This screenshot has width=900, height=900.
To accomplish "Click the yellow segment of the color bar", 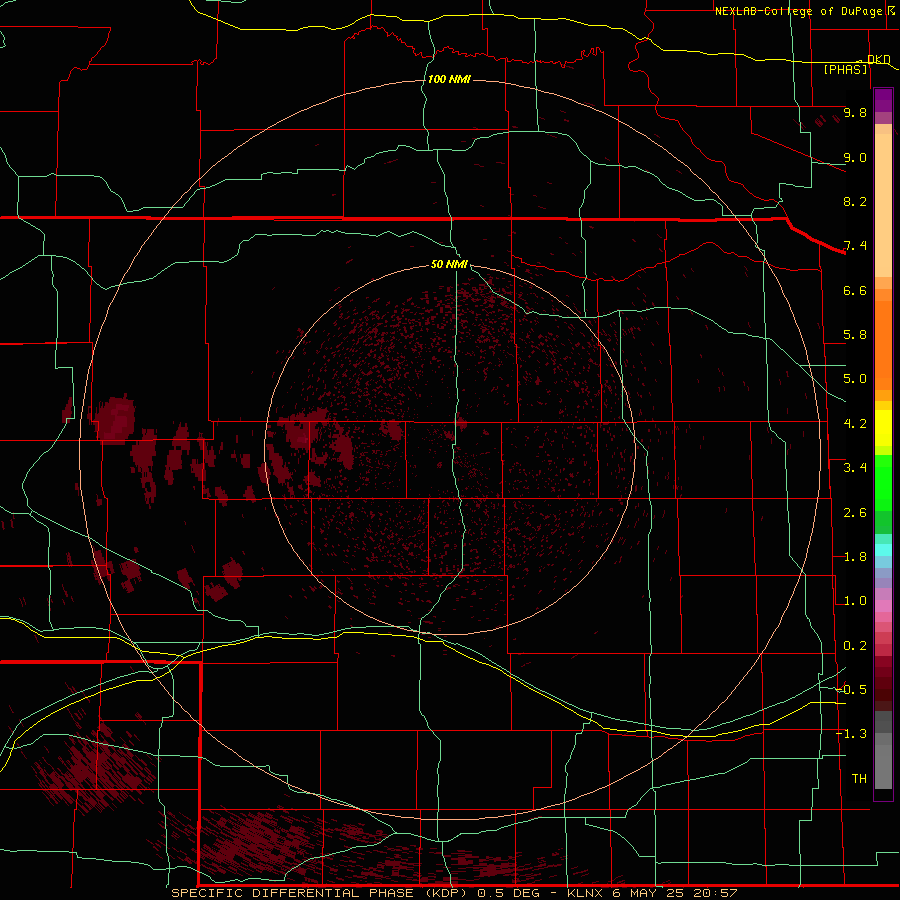I will coord(883,428).
